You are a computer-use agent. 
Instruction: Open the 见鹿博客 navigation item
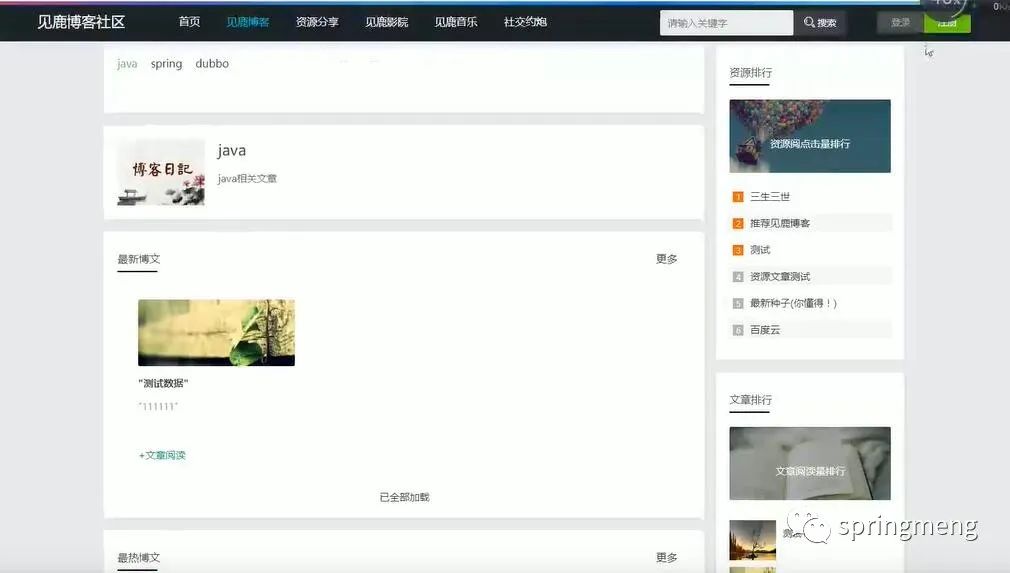point(248,22)
